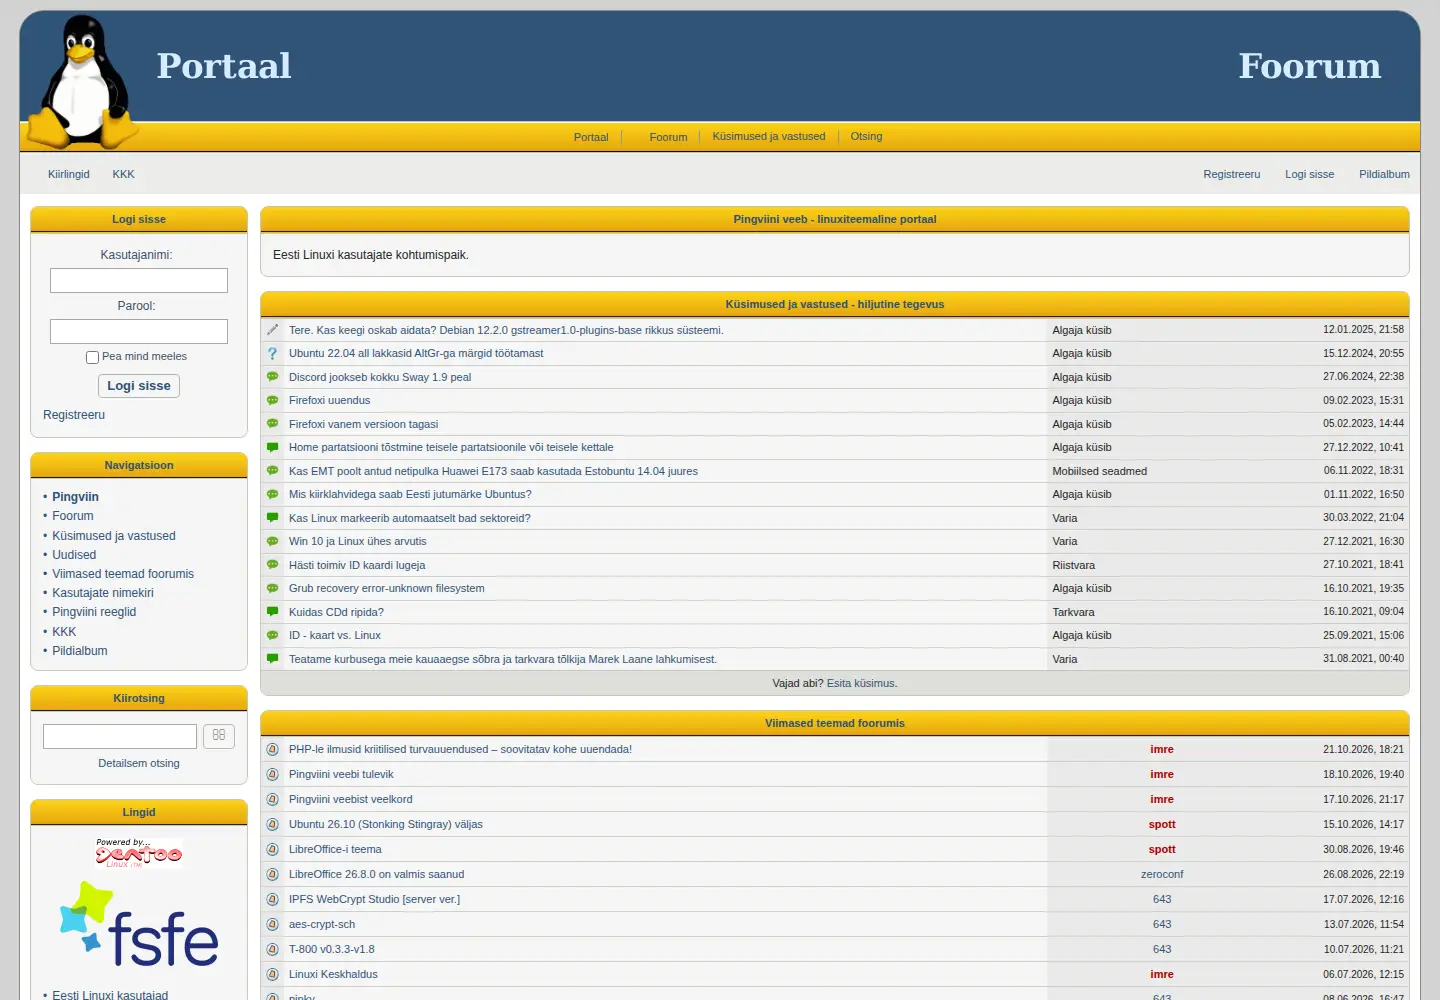Click the topic icon beside PHP-le turvauuendused post

pos(272,749)
